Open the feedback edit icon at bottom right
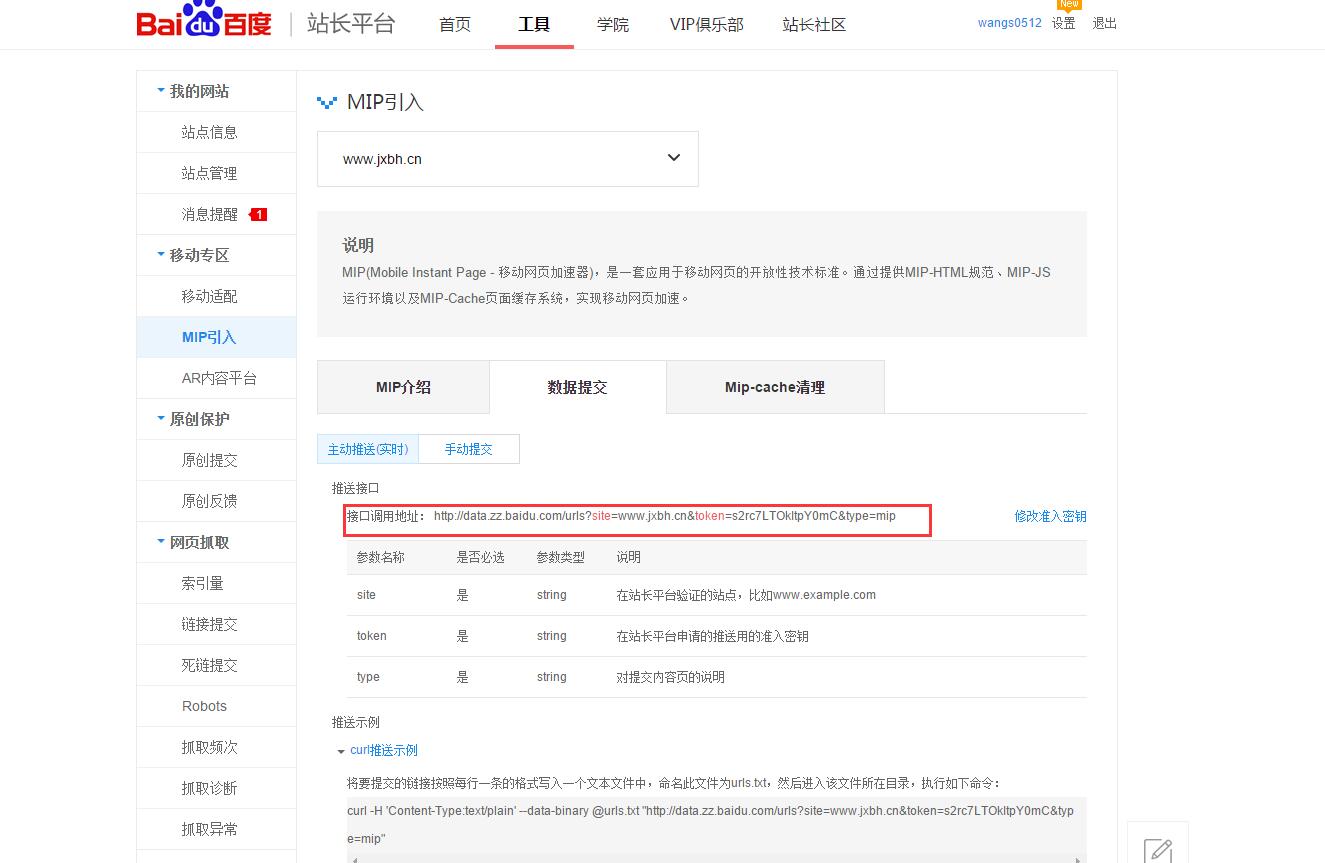This screenshot has height=863, width=1325. (1158, 850)
